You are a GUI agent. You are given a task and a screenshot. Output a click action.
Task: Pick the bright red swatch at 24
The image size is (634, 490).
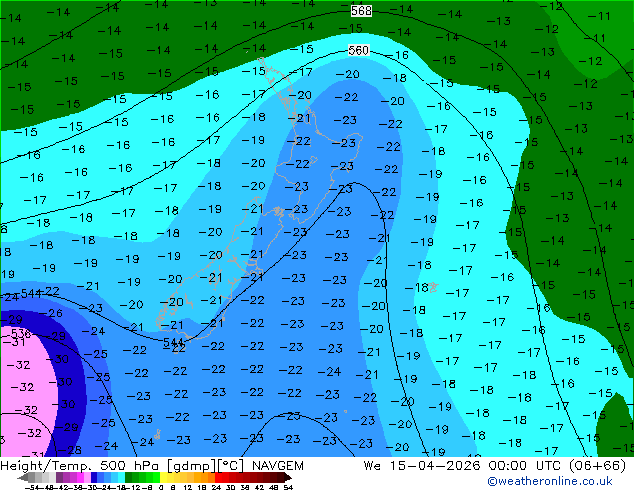pyautogui.click(x=218, y=477)
